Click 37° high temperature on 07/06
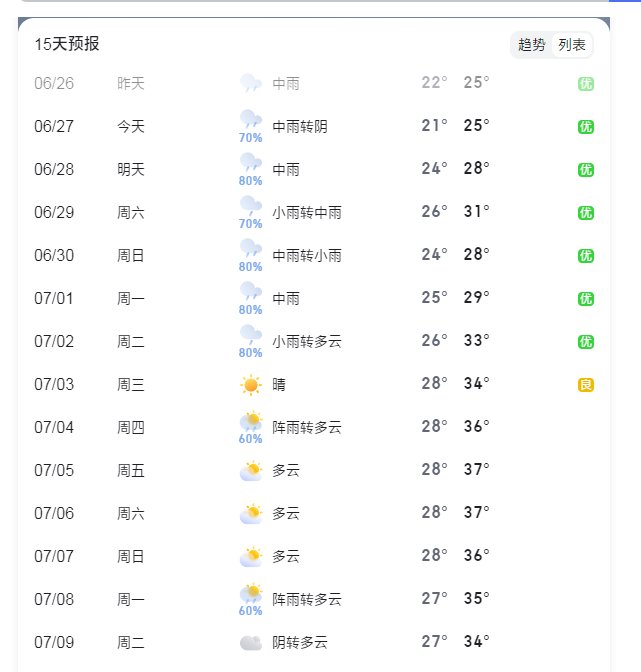This screenshot has height=672, width=641. (476, 513)
